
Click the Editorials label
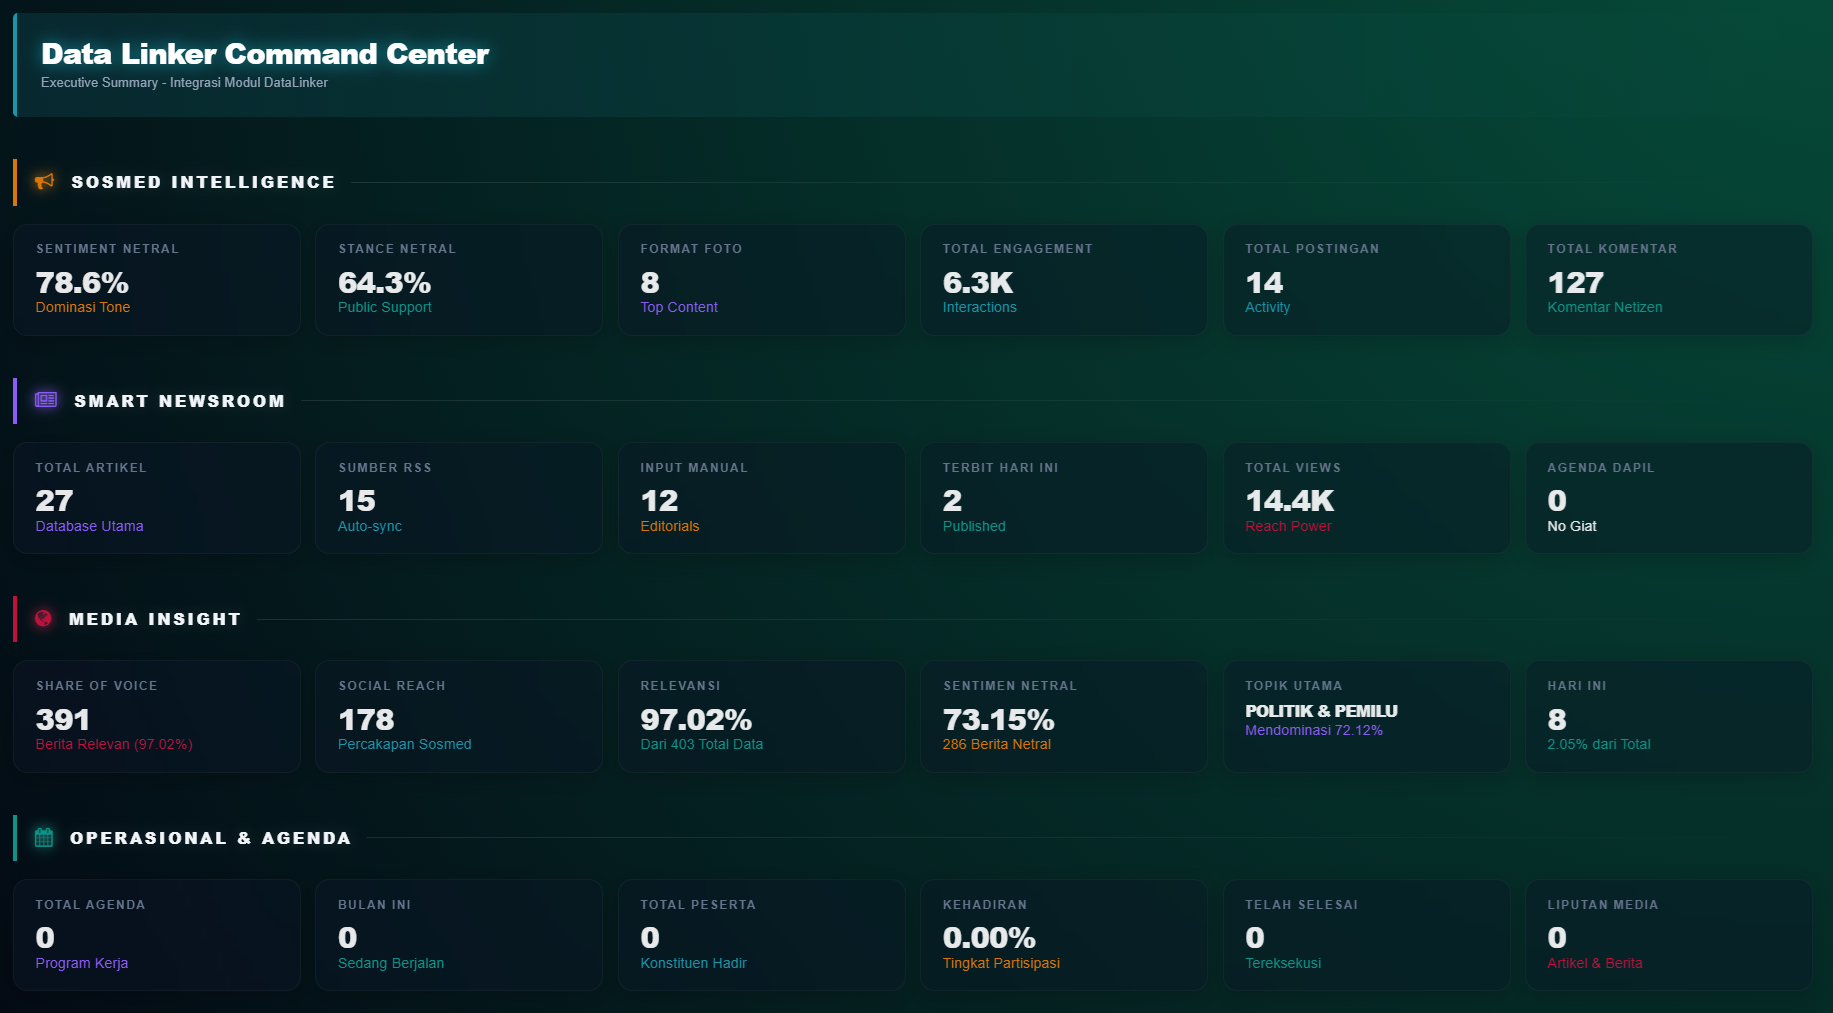click(670, 526)
